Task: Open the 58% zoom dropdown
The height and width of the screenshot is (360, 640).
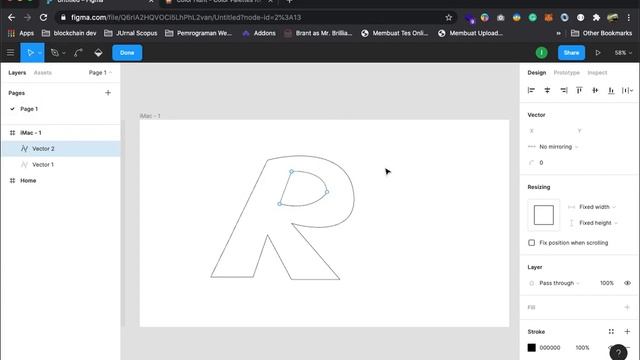Action: pyautogui.click(x=623, y=53)
